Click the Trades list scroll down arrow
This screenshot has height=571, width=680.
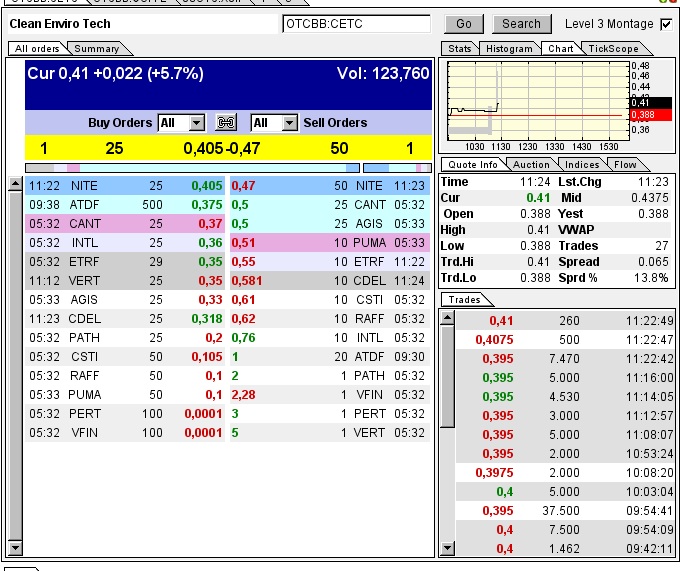click(x=447, y=549)
